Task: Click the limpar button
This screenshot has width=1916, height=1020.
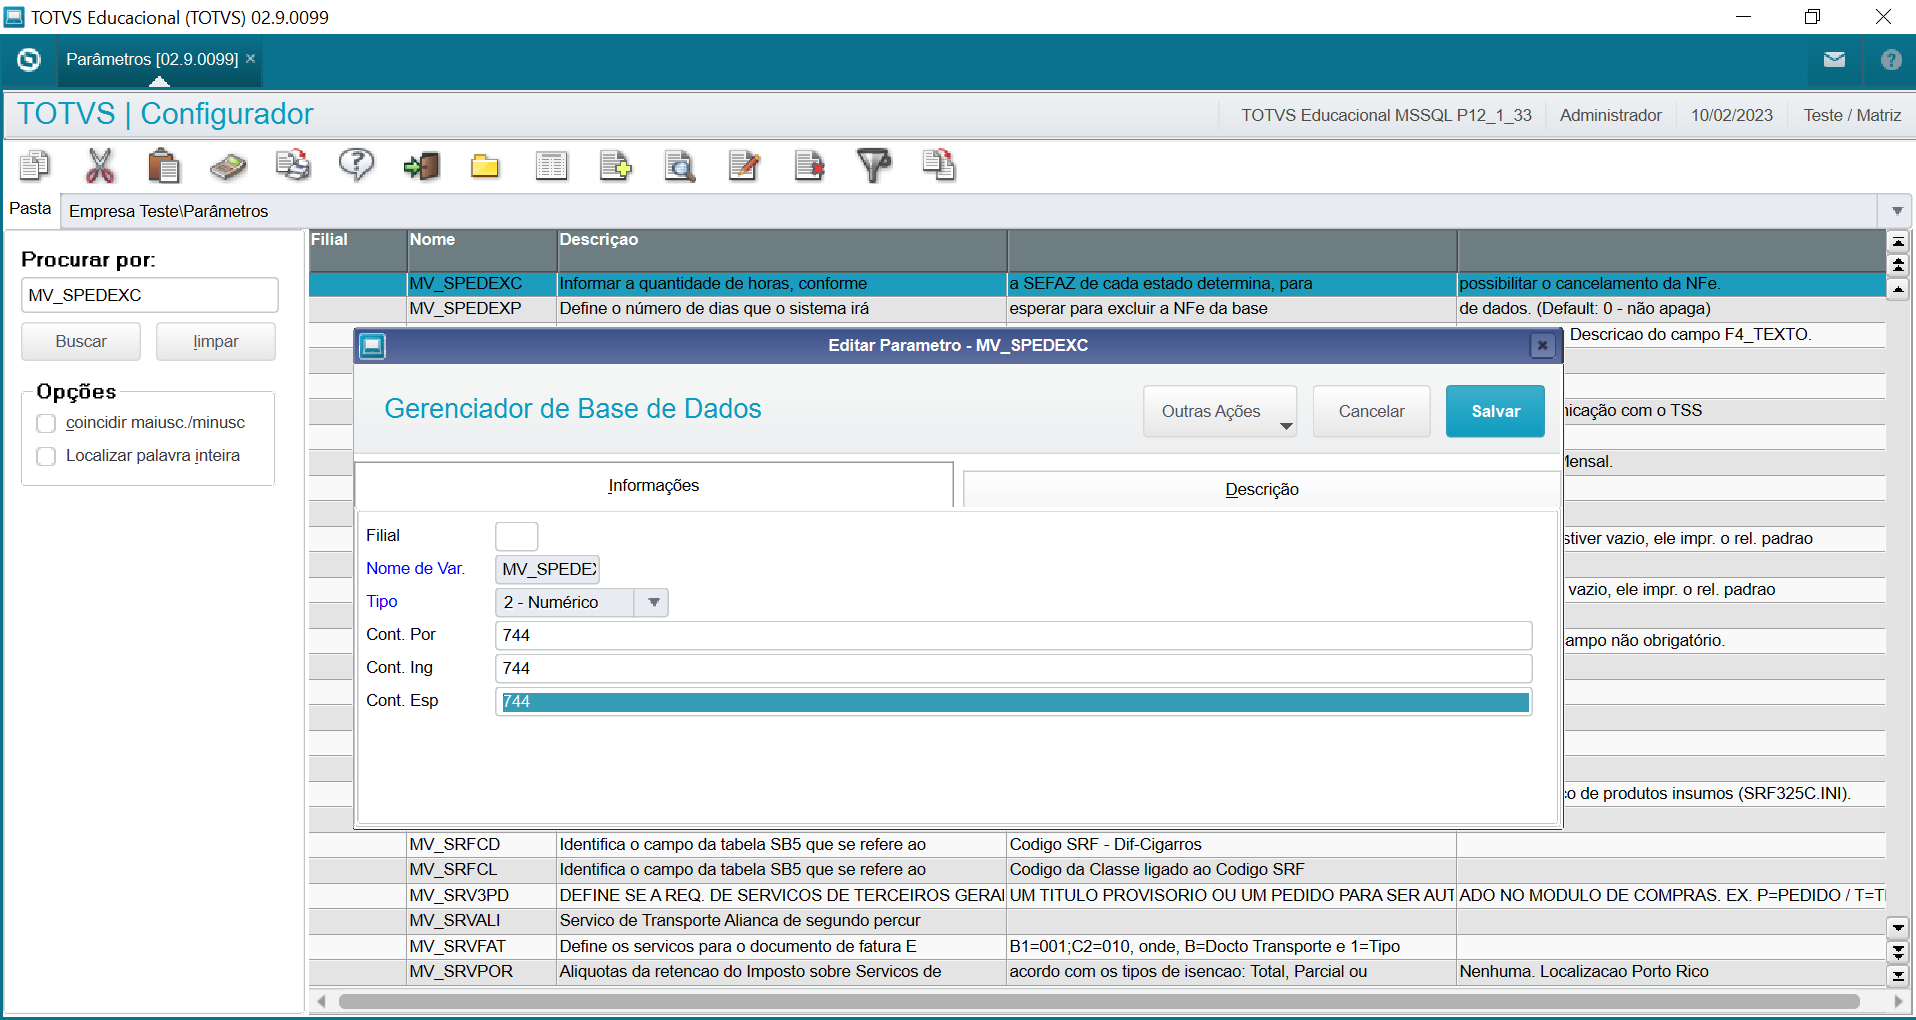Action: [216, 341]
